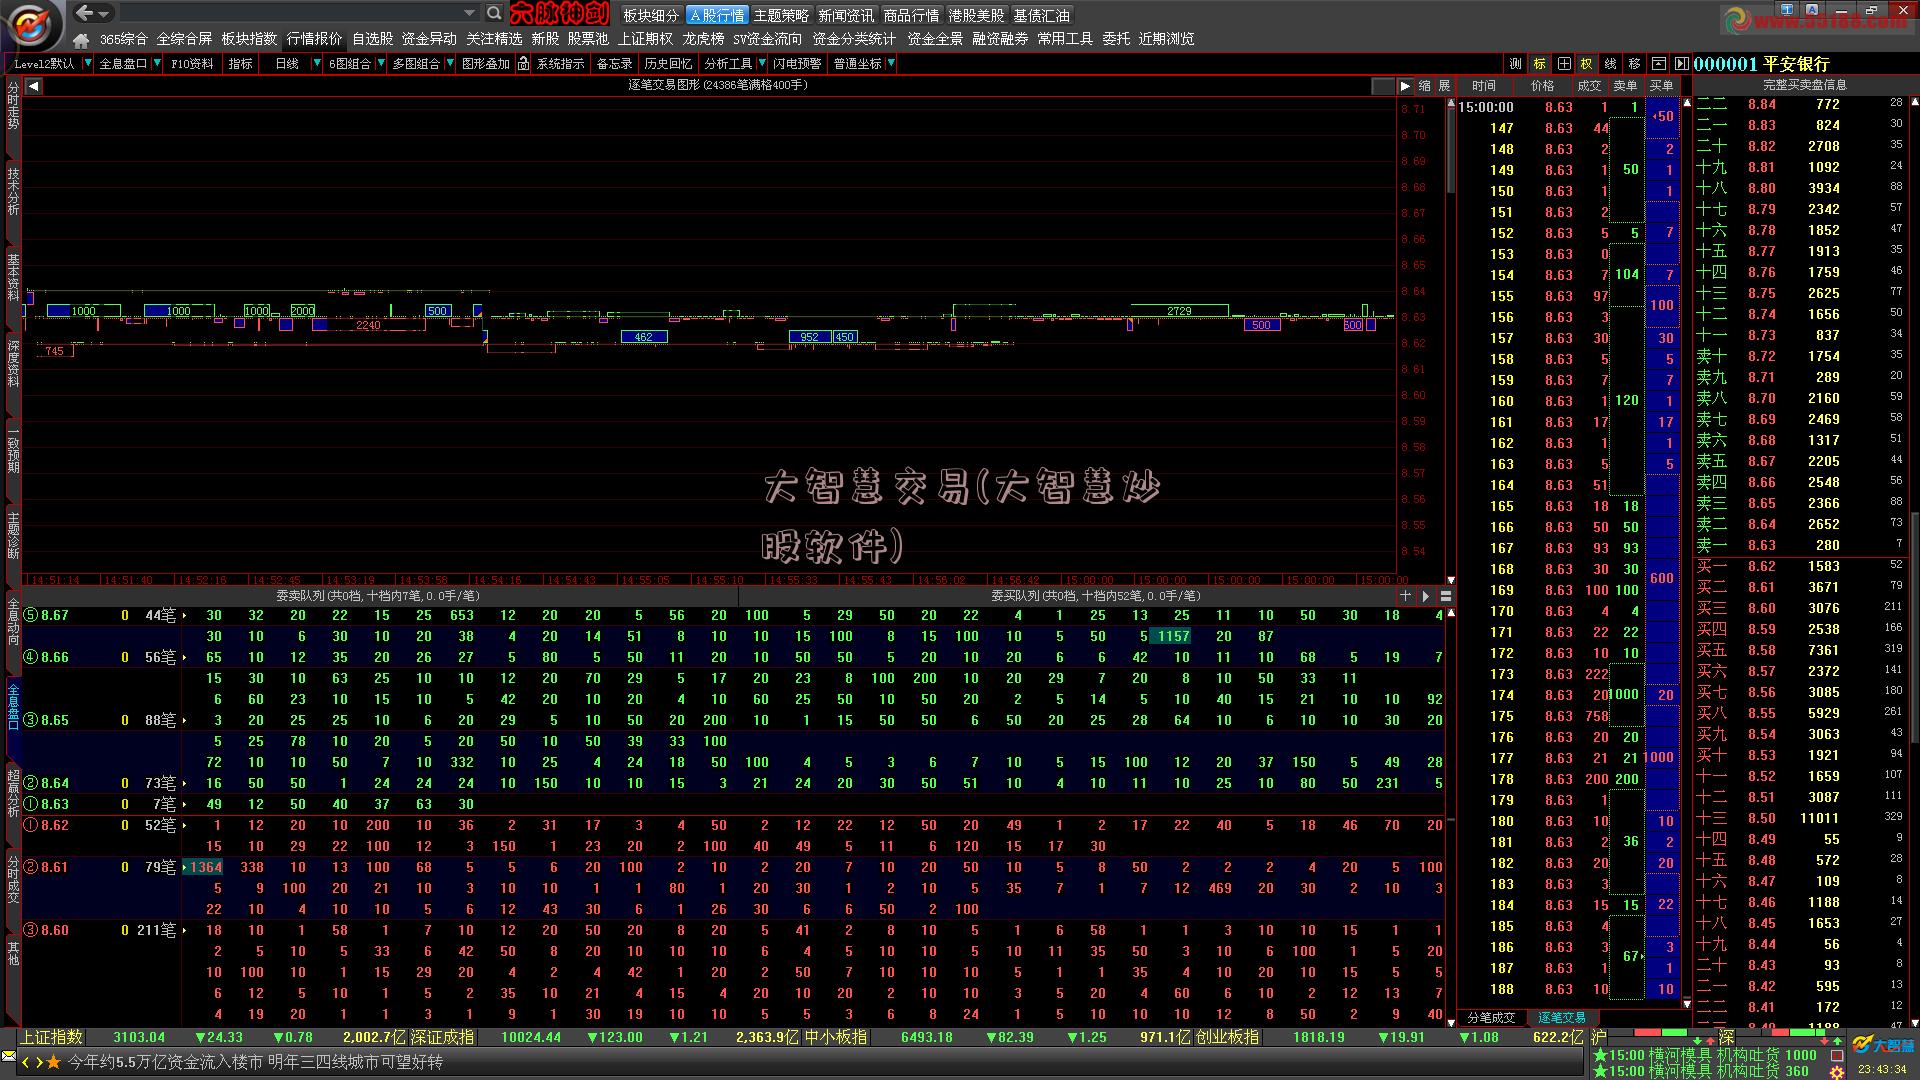The image size is (1920, 1080).
Task: Click the left arrow of news ticker
Action: (x=27, y=1062)
